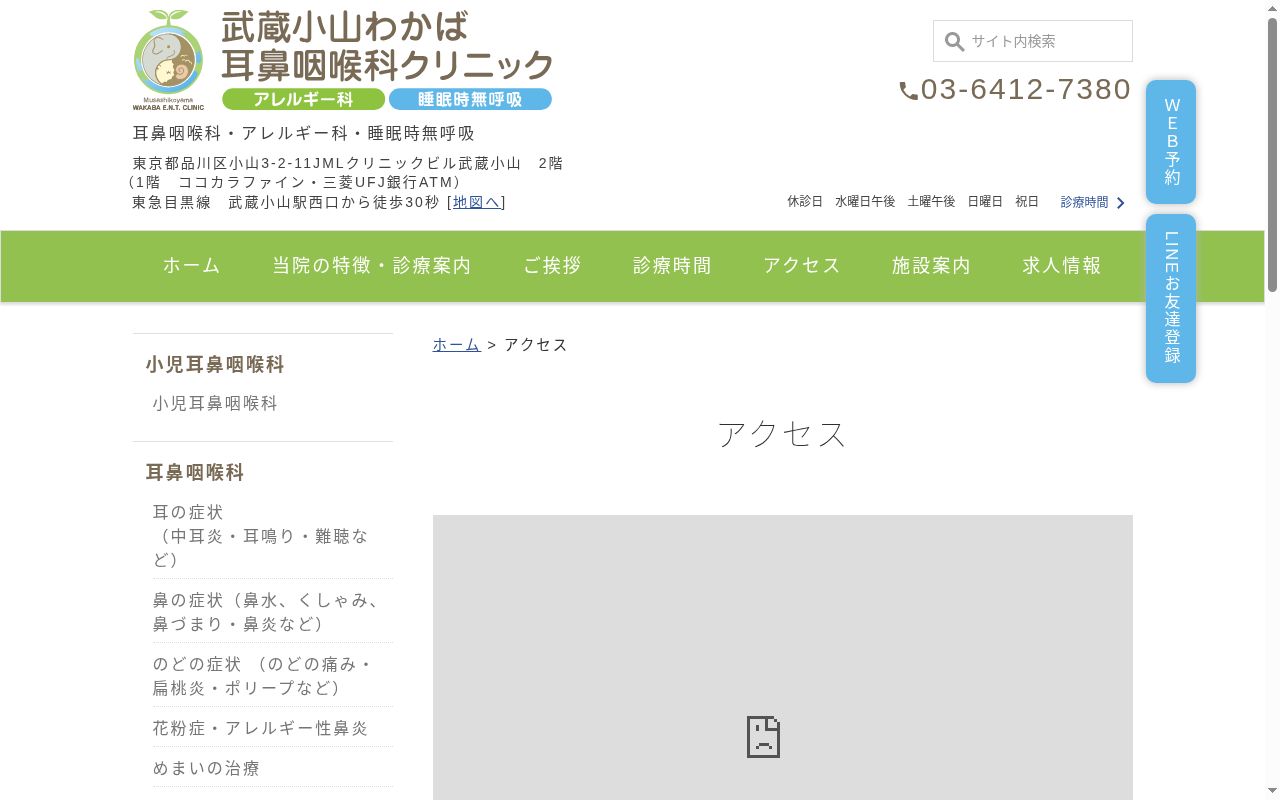This screenshot has height=800, width=1280.
Task: Open 当院の特徴・診療案内 menu item
Action: [x=372, y=266]
